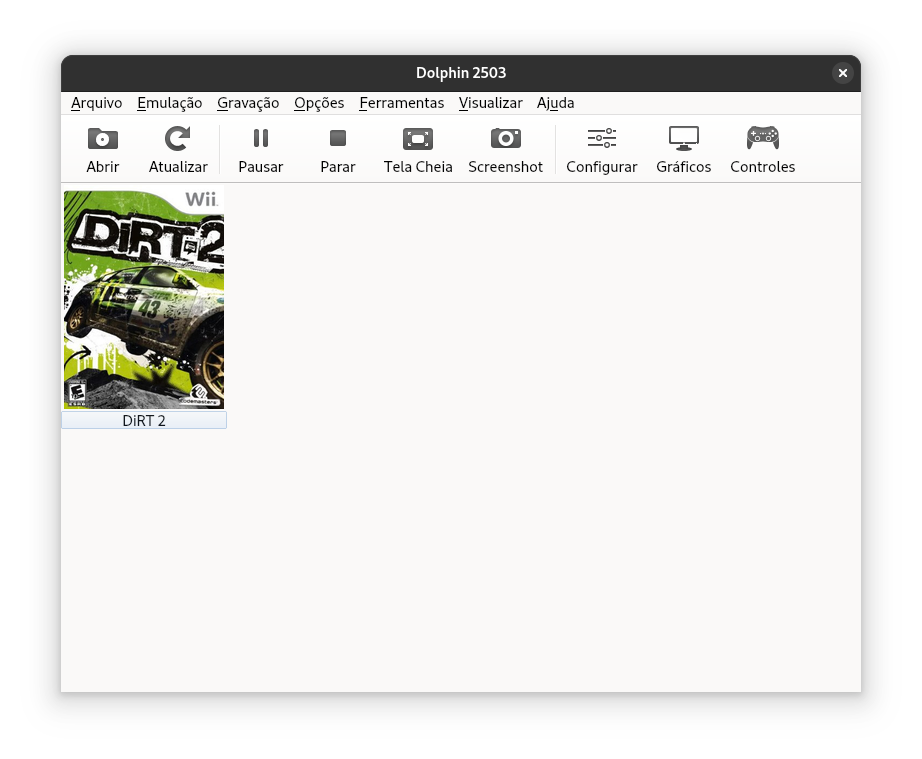Image resolution: width=922 pixels, height=759 pixels.
Task: Open the Ferramentas menu
Action: tap(402, 103)
